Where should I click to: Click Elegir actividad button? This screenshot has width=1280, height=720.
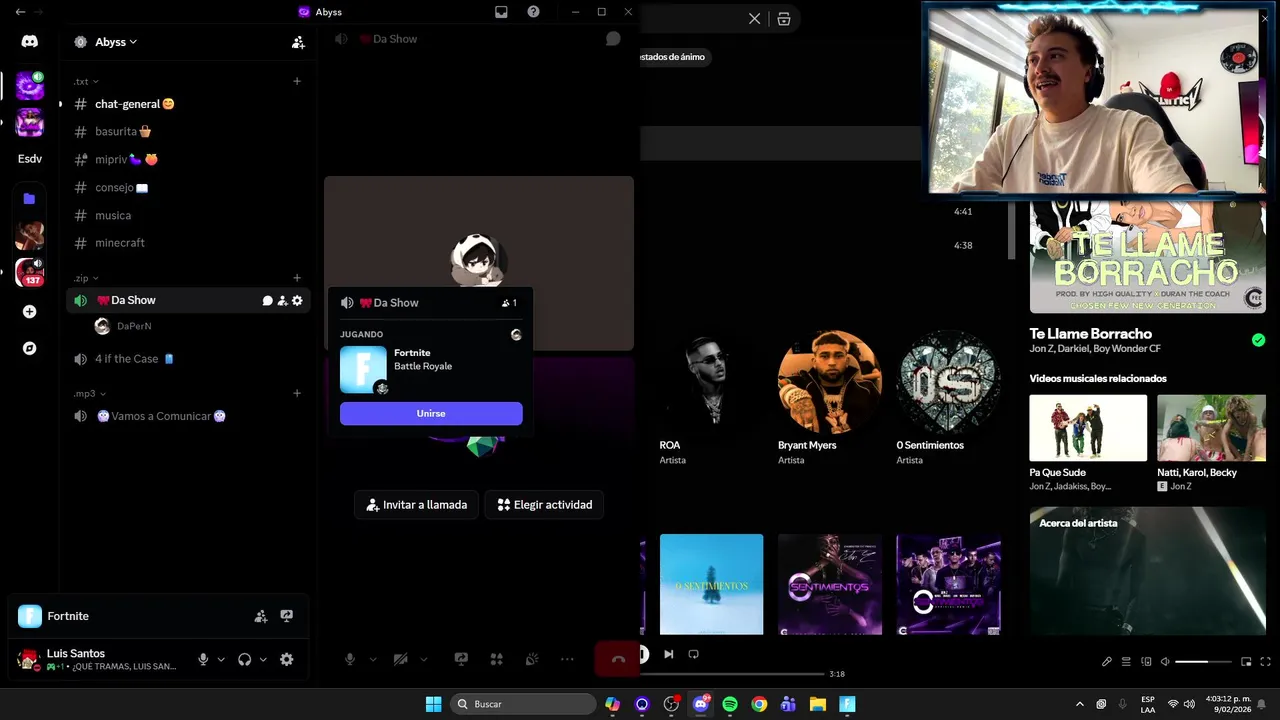(545, 505)
